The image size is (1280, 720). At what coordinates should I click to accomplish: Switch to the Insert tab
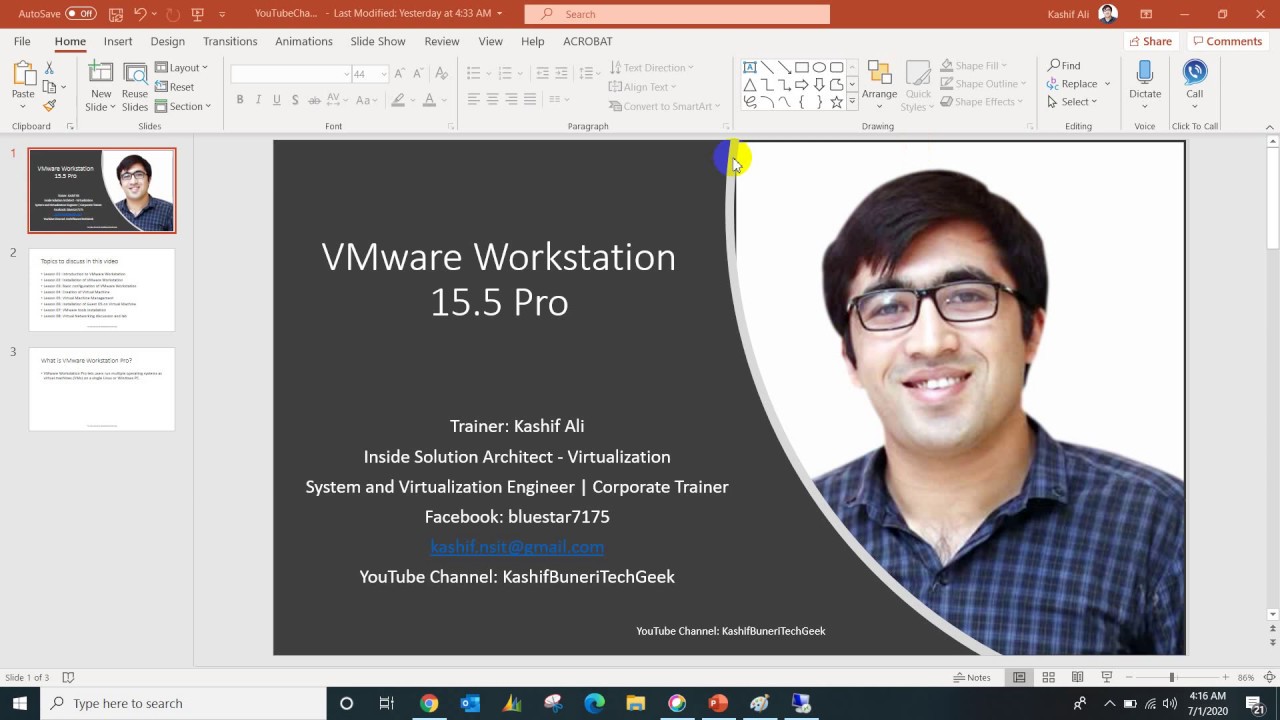118,41
